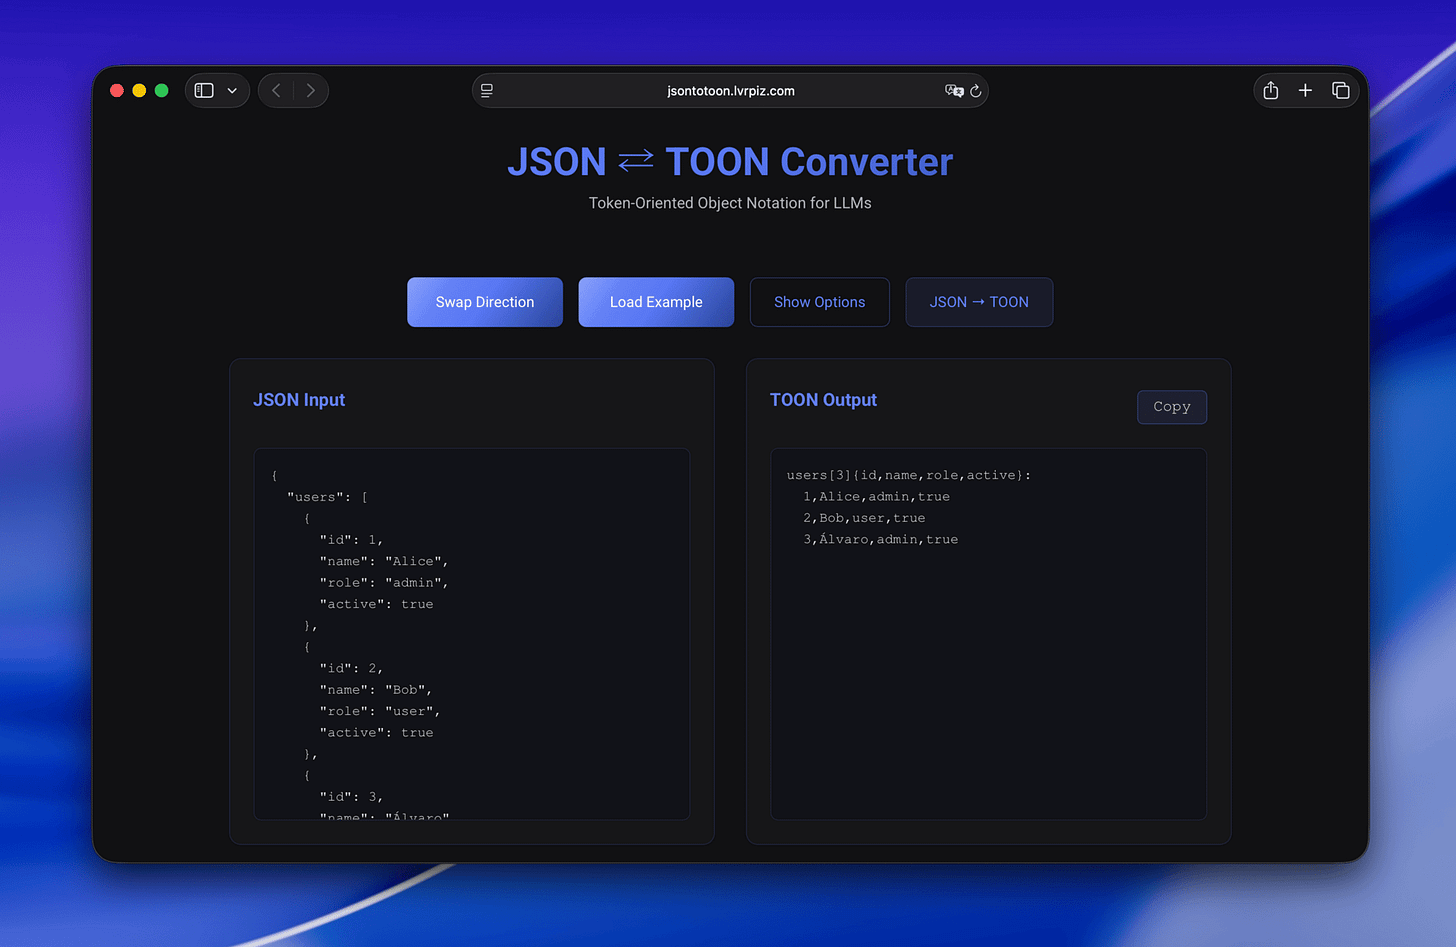Open the sidebar options dropdown chevron

click(232, 91)
